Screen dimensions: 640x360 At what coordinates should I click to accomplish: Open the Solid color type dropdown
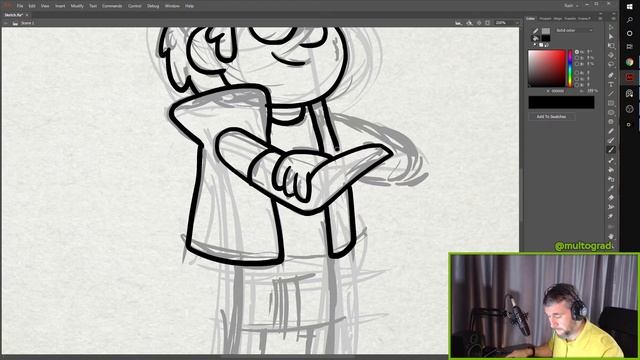click(574, 31)
